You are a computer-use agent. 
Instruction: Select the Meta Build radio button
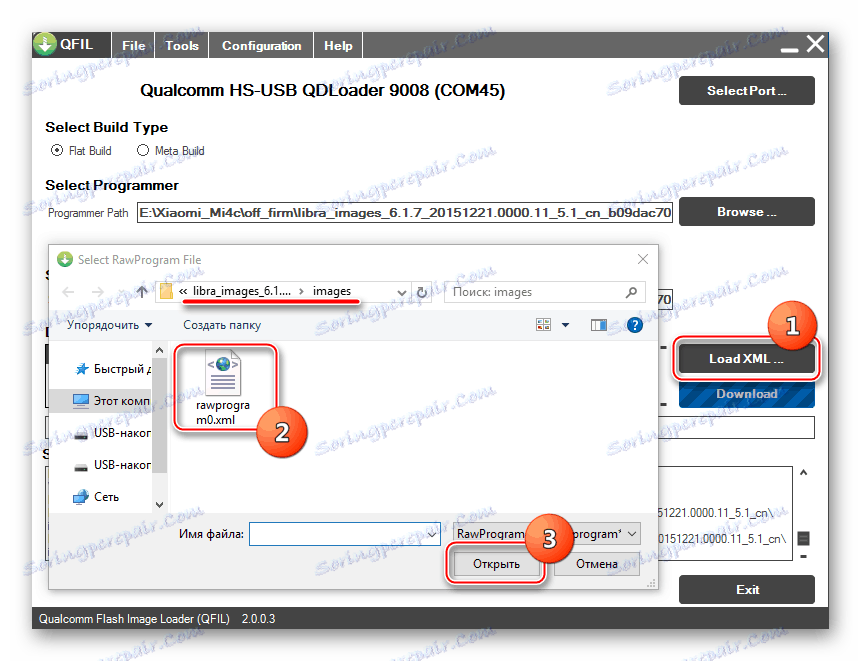(141, 150)
